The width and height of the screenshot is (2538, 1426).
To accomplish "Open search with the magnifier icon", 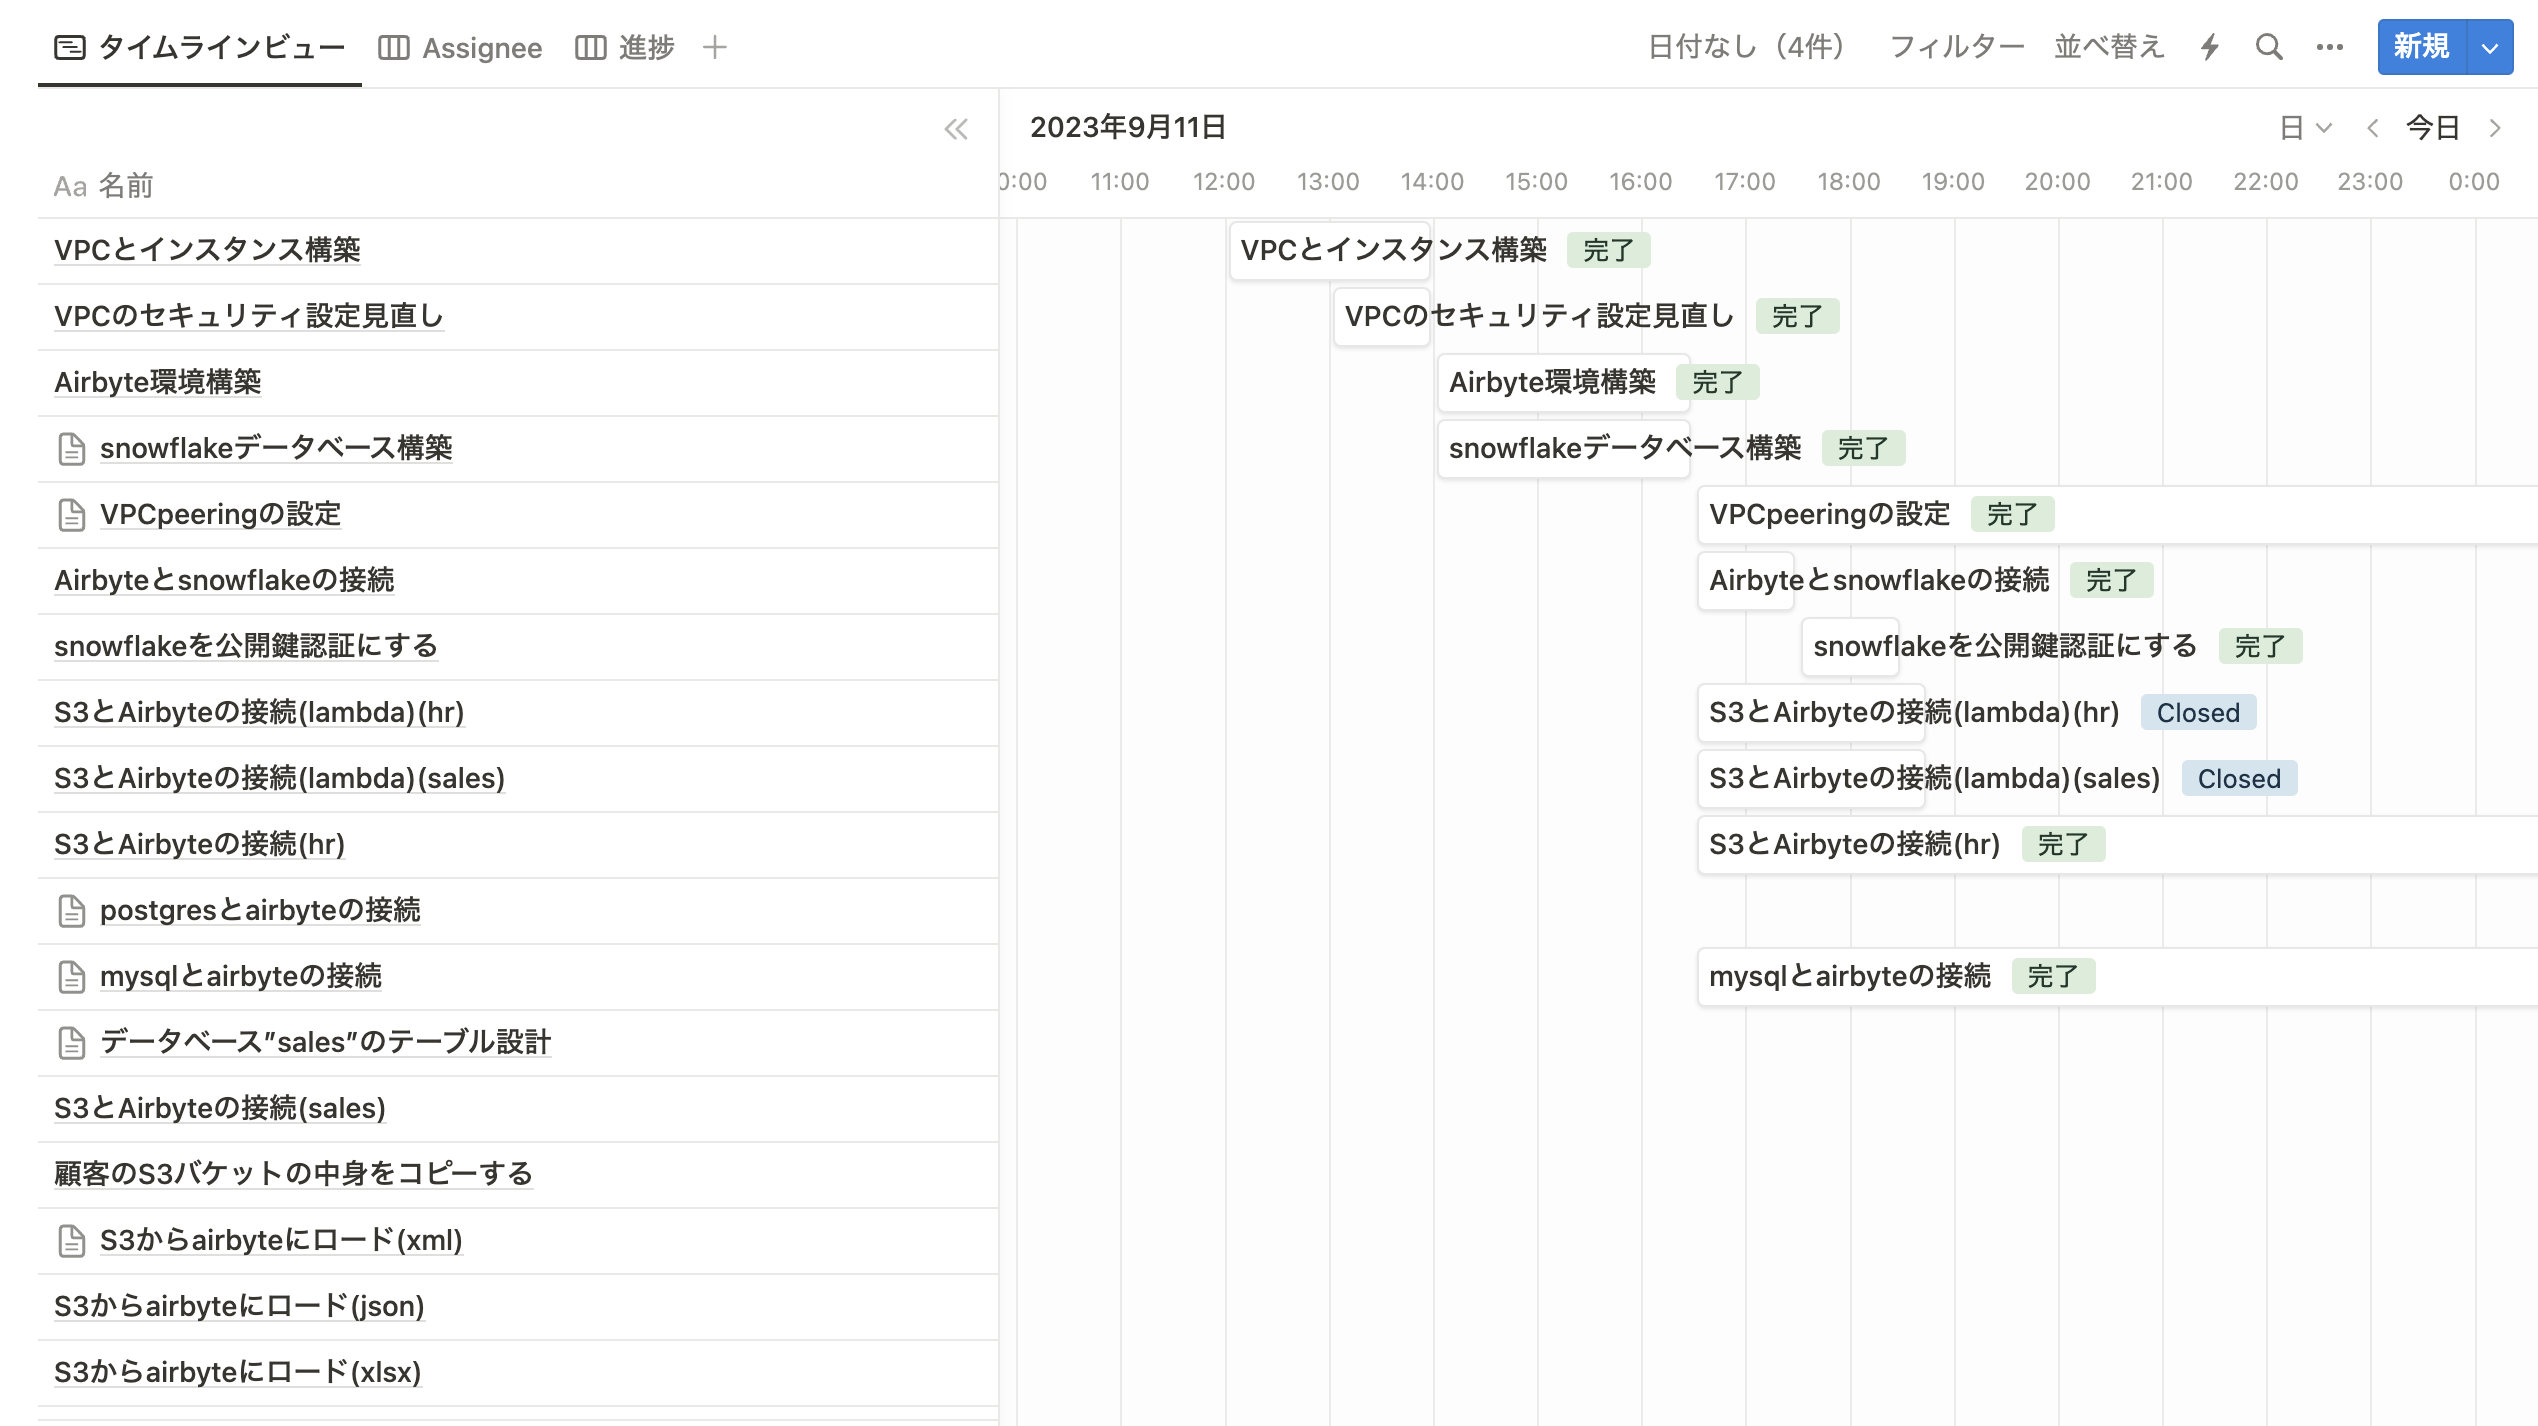I will pos(2269,47).
